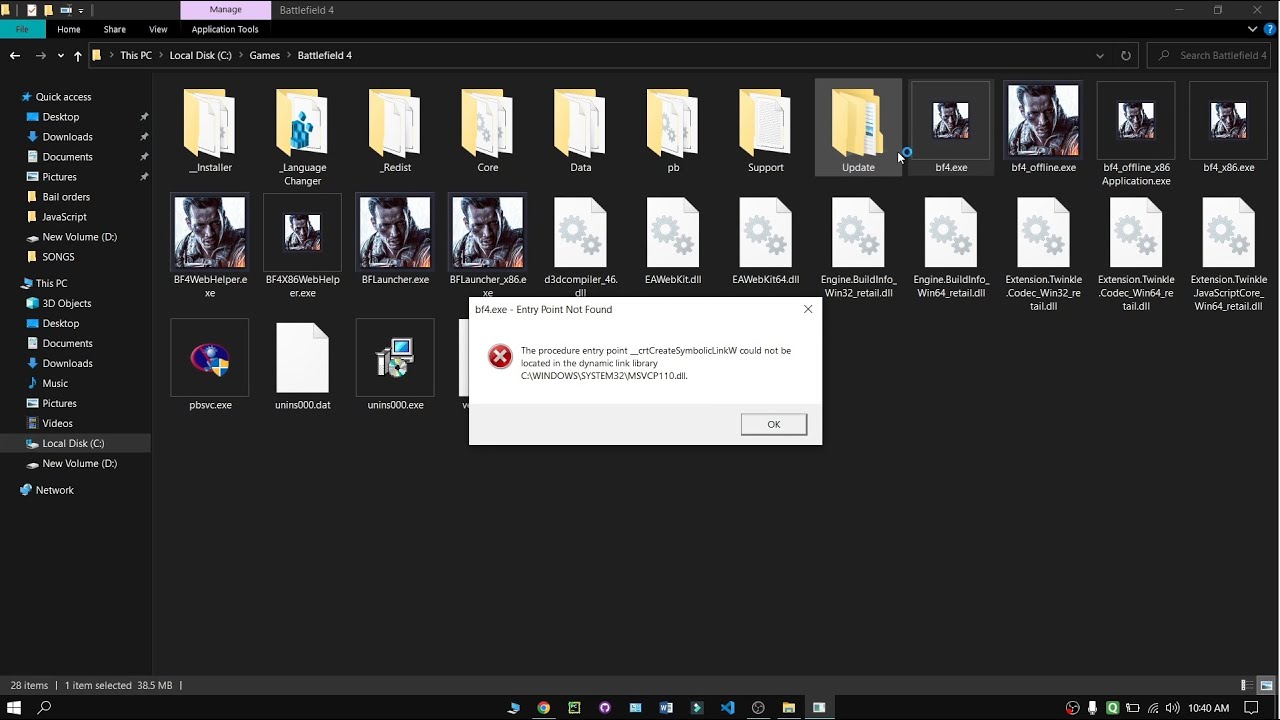The width and height of the screenshot is (1280, 720).
Task: Switch to details view in the status bar
Action: coord(1247,686)
